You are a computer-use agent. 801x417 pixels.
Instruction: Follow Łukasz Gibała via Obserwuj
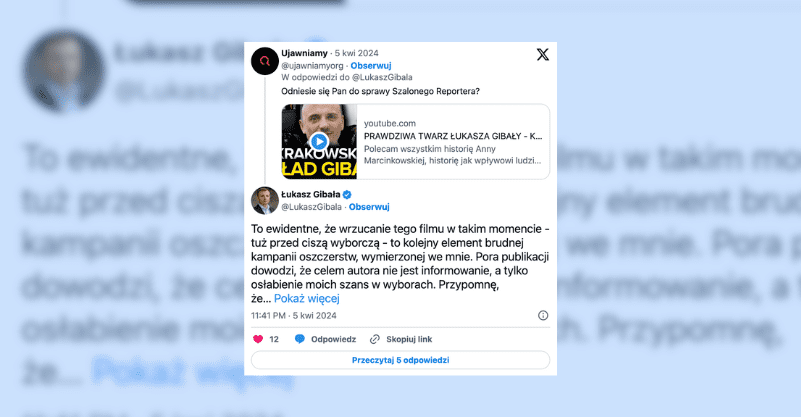click(x=369, y=206)
